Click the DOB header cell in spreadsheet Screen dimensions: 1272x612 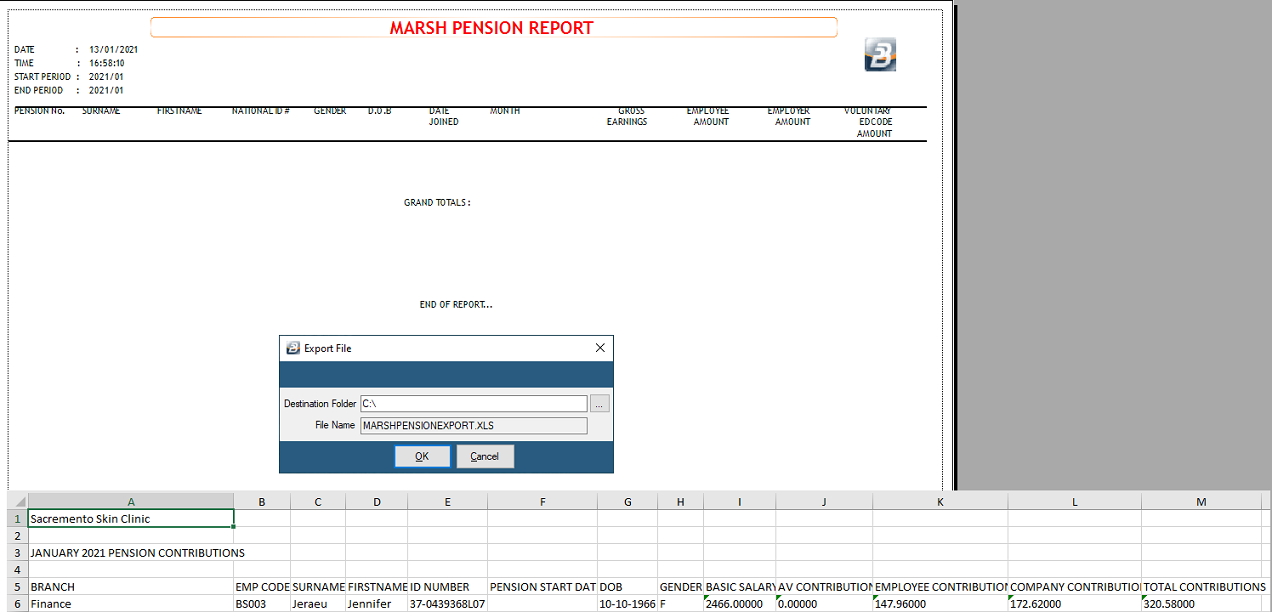tap(628, 587)
